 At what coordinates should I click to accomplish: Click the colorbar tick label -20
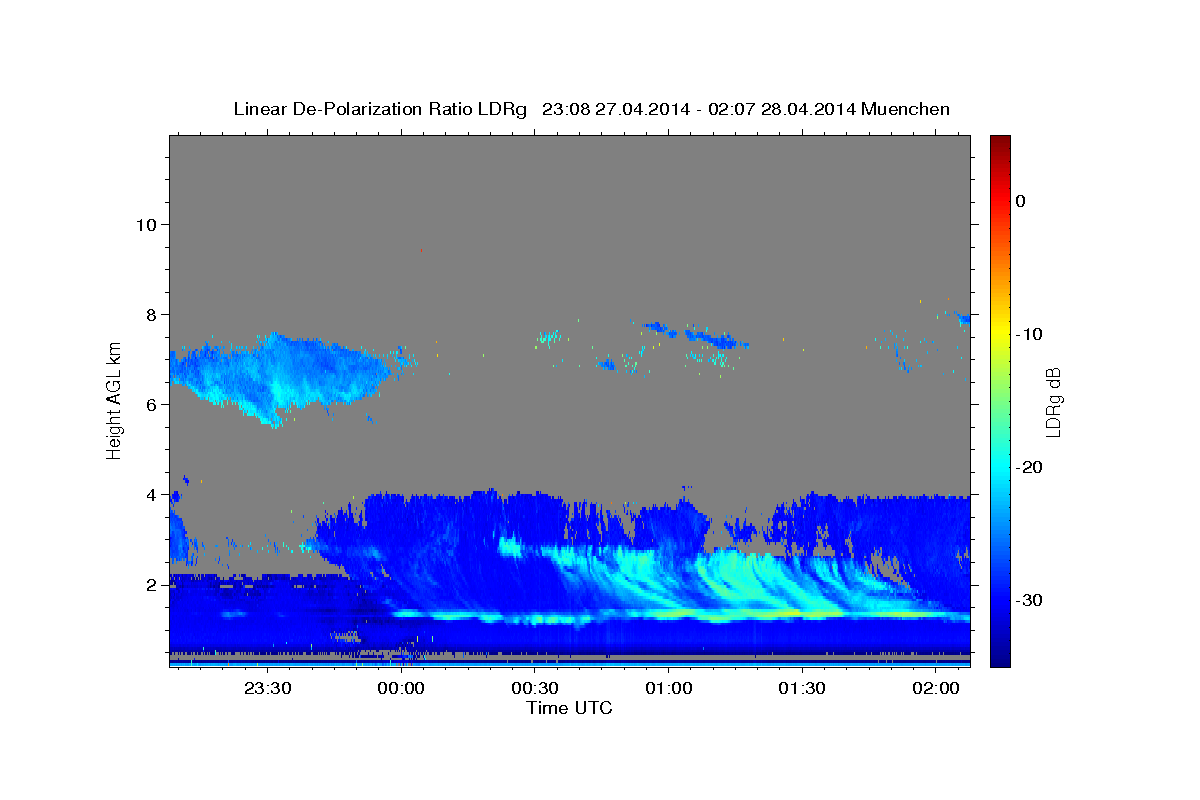[x=1029, y=467]
